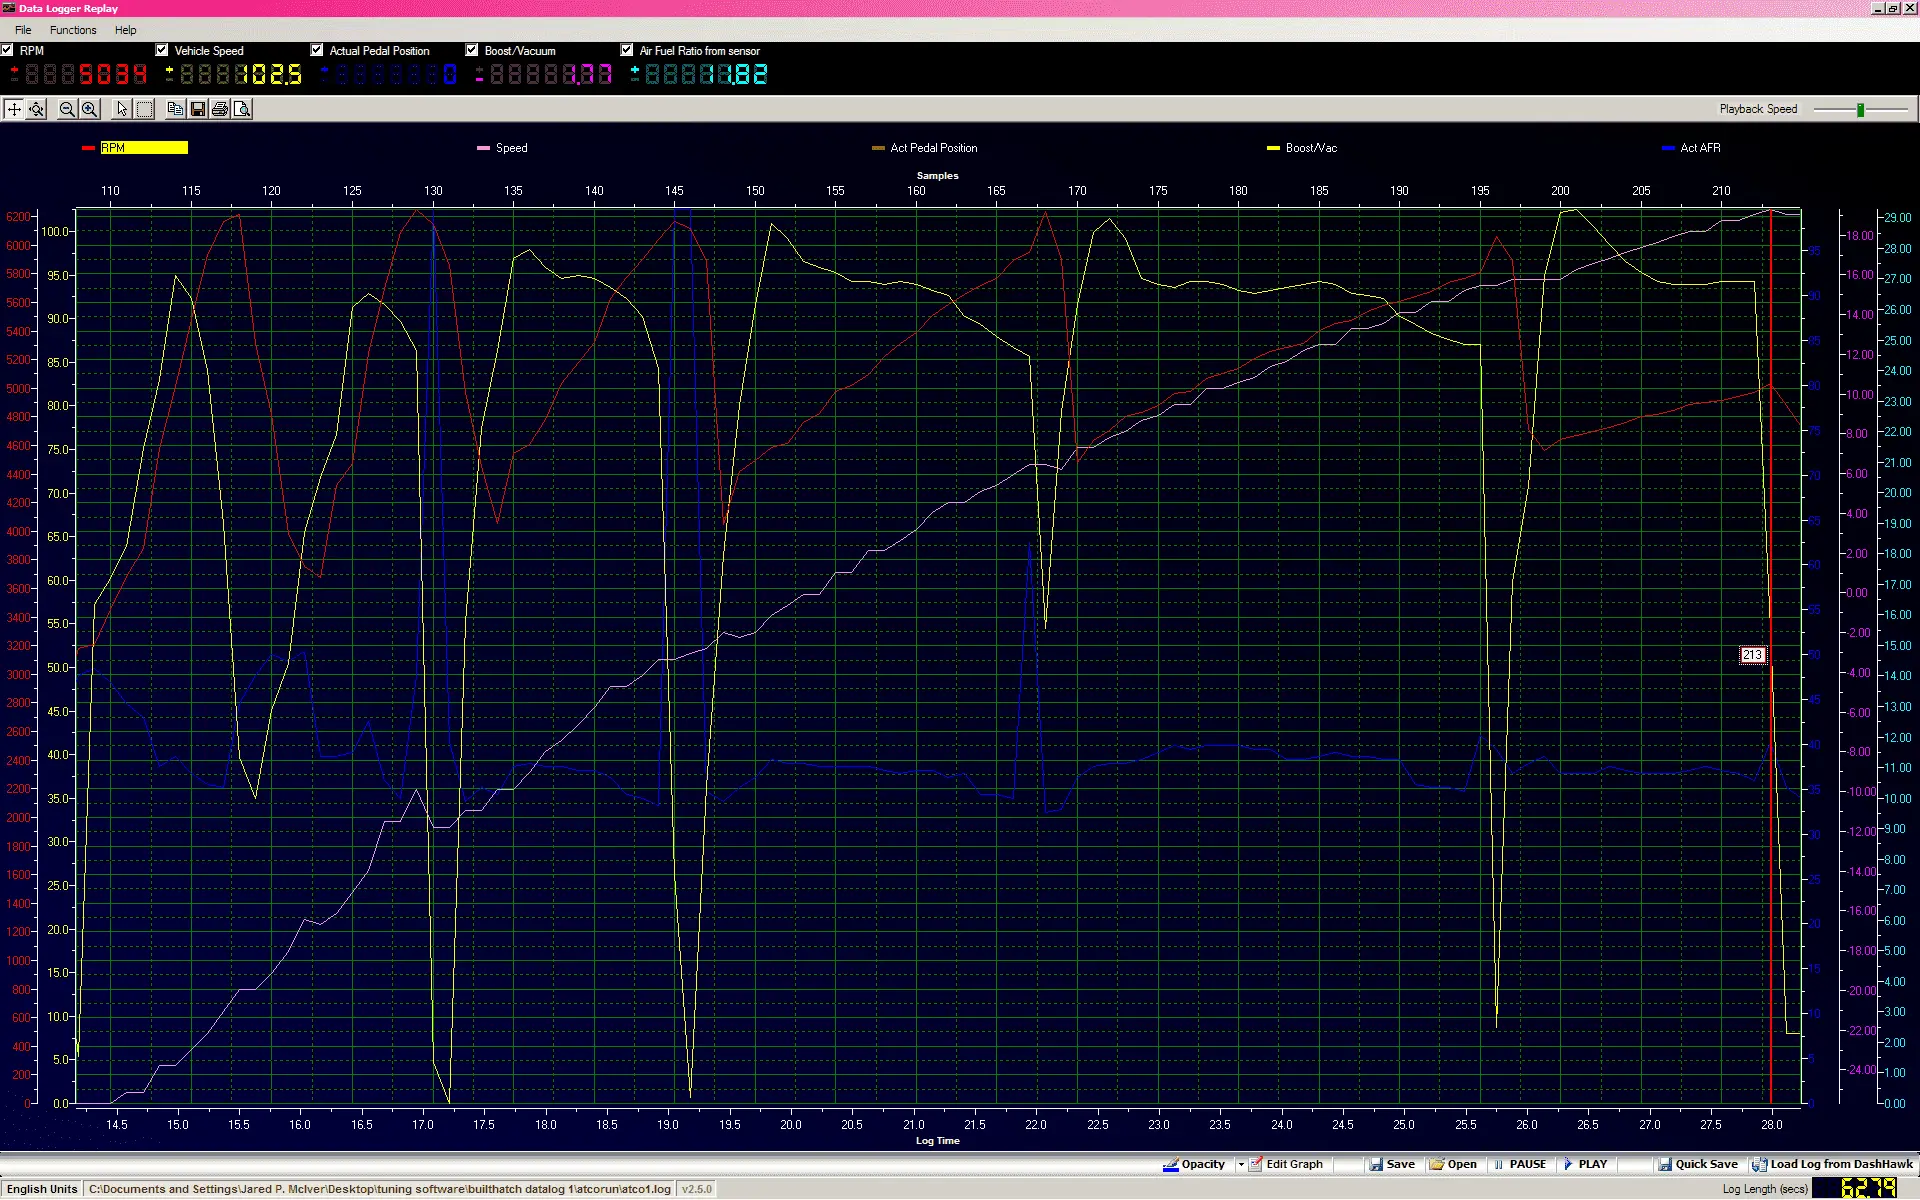Choose the dotted rectangle selection tool
This screenshot has height=1200, width=1920.
pyautogui.click(x=144, y=109)
